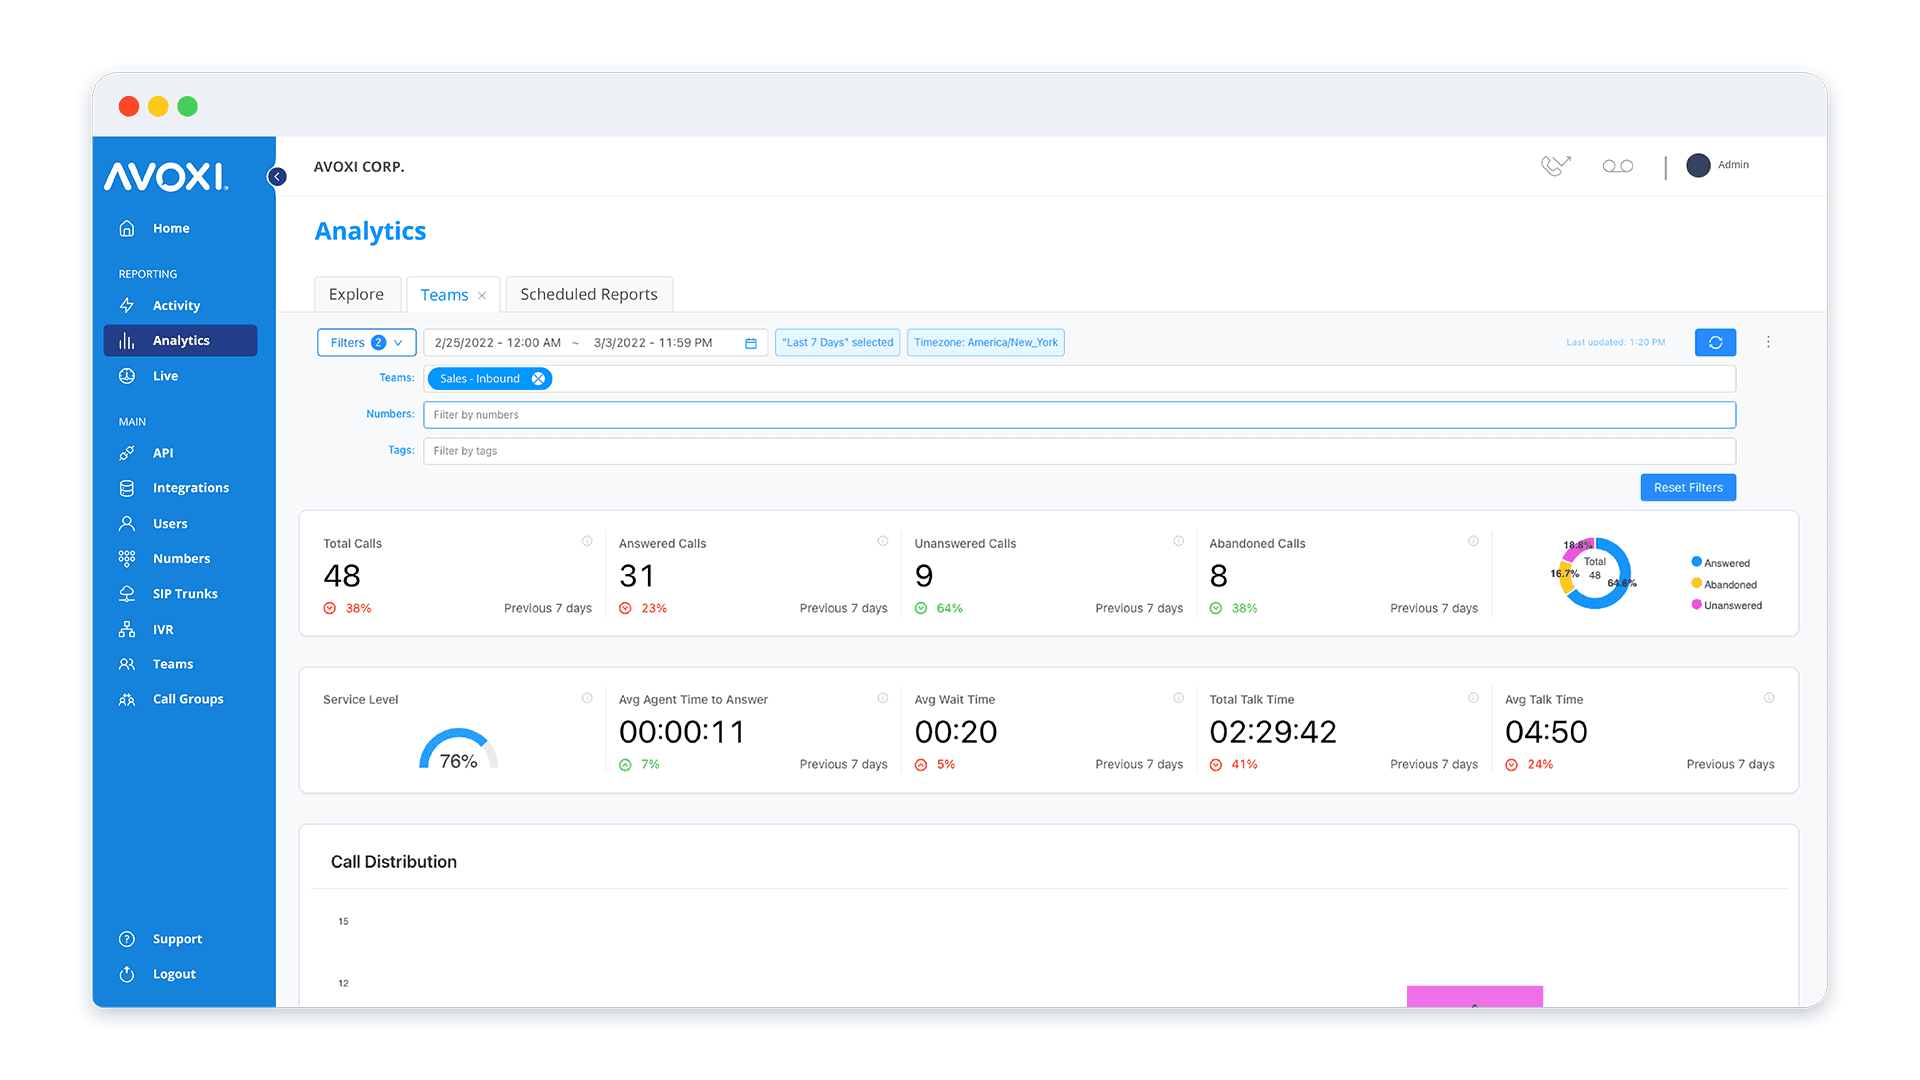Open the Live reporting view
Image resolution: width=1920 pixels, height=1080 pixels.
click(127, 375)
